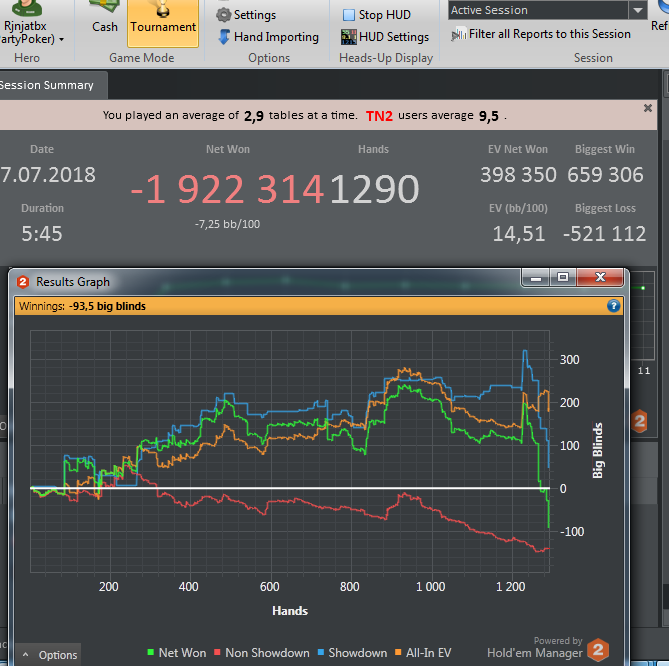Close the Results Graph window

pyautogui.click(x=600, y=278)
